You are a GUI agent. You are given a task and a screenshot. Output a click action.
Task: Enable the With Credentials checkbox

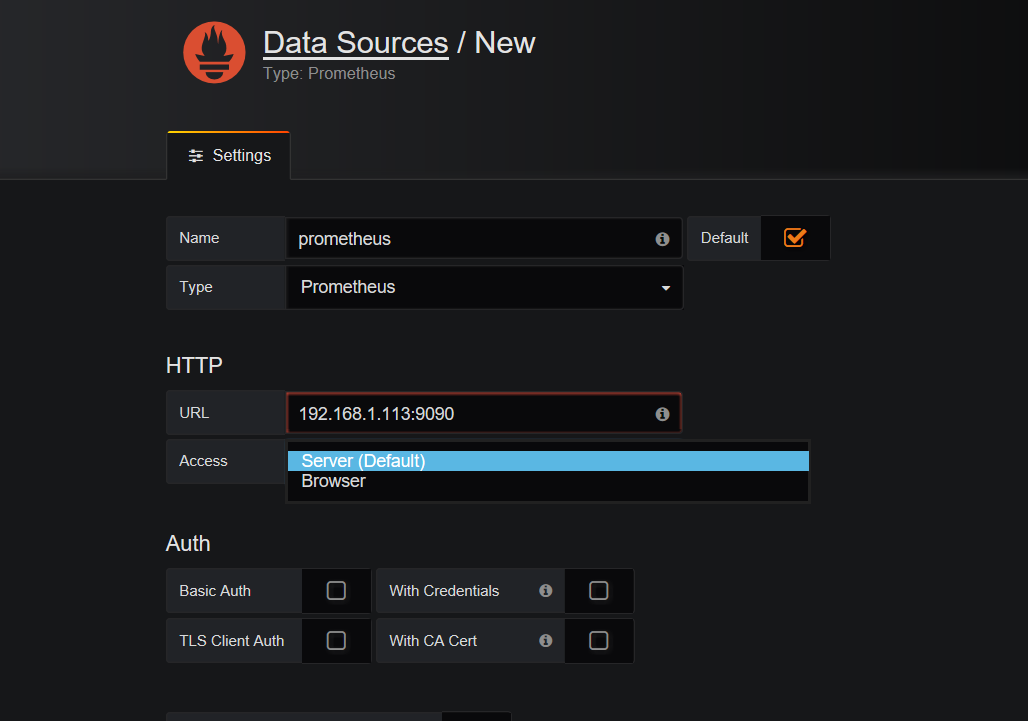pyautogui.click(x=599, y=591)
